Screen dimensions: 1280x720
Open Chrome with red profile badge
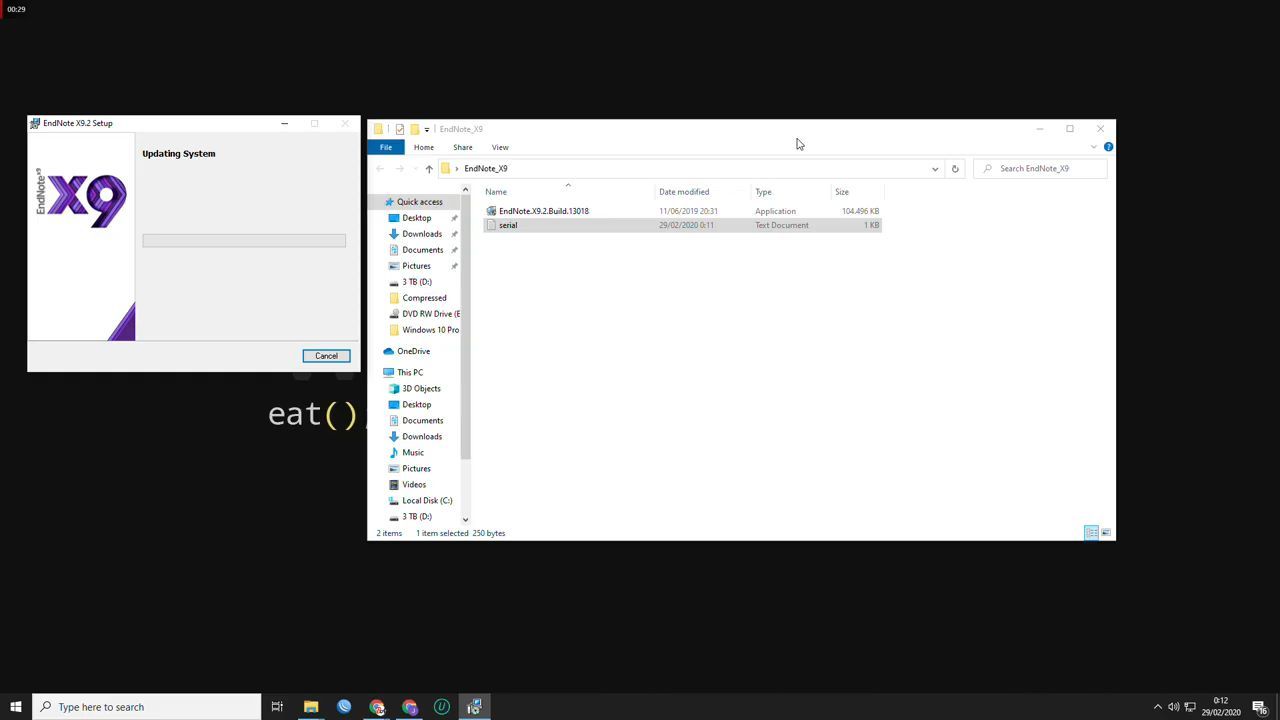pyautogui.click(x=377, y=707)
